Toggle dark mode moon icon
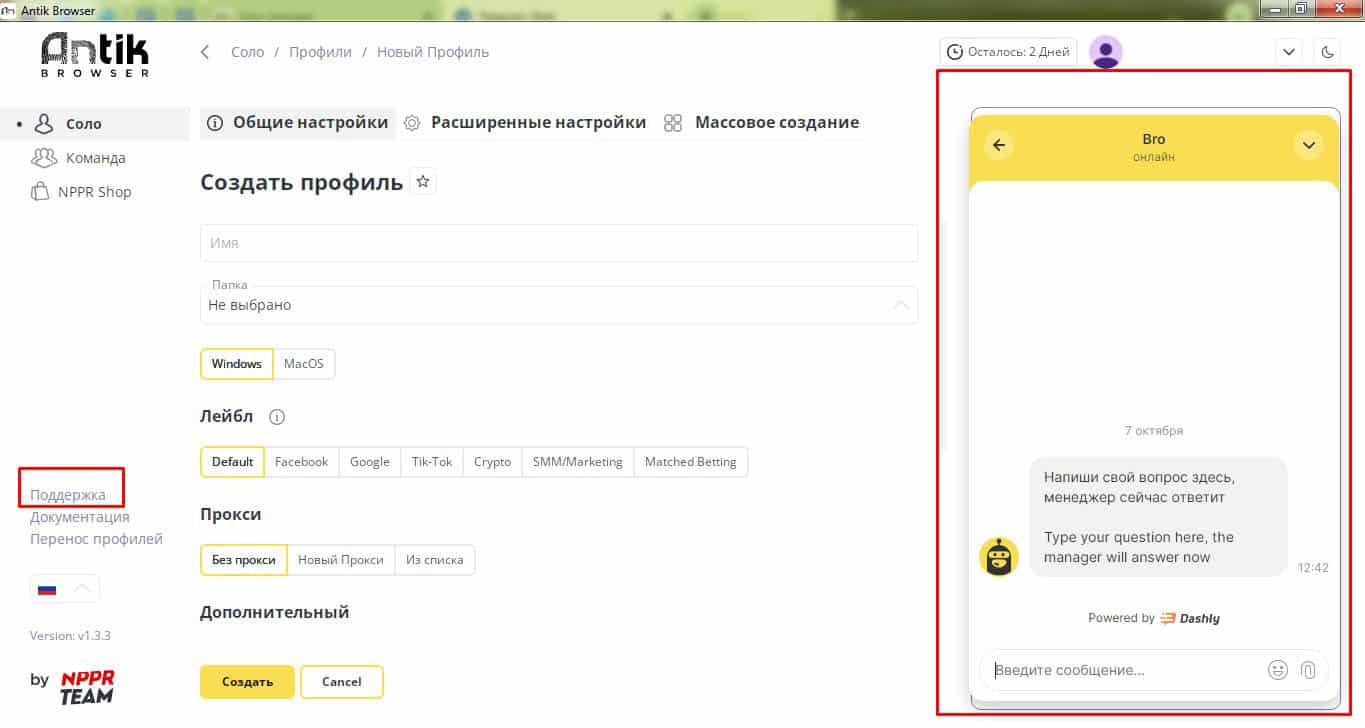 pyautogui.click(x=1328, y=52)
